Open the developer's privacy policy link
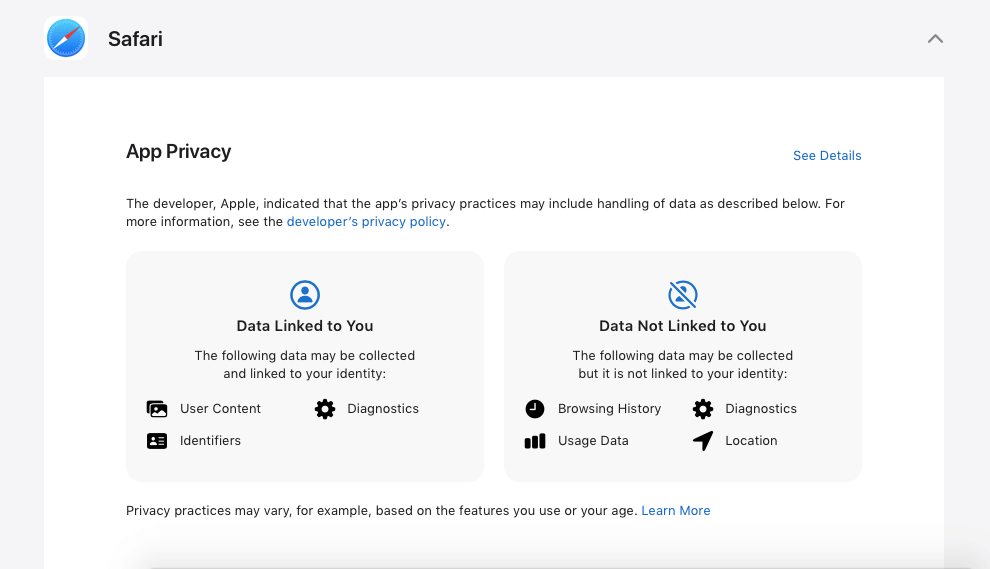Viewport: 990px width, 569px height. tap(366, 222)
